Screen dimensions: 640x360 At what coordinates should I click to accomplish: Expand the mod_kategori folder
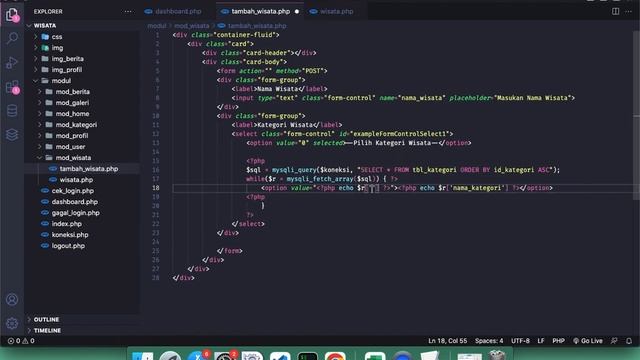[x=76, y=125]
